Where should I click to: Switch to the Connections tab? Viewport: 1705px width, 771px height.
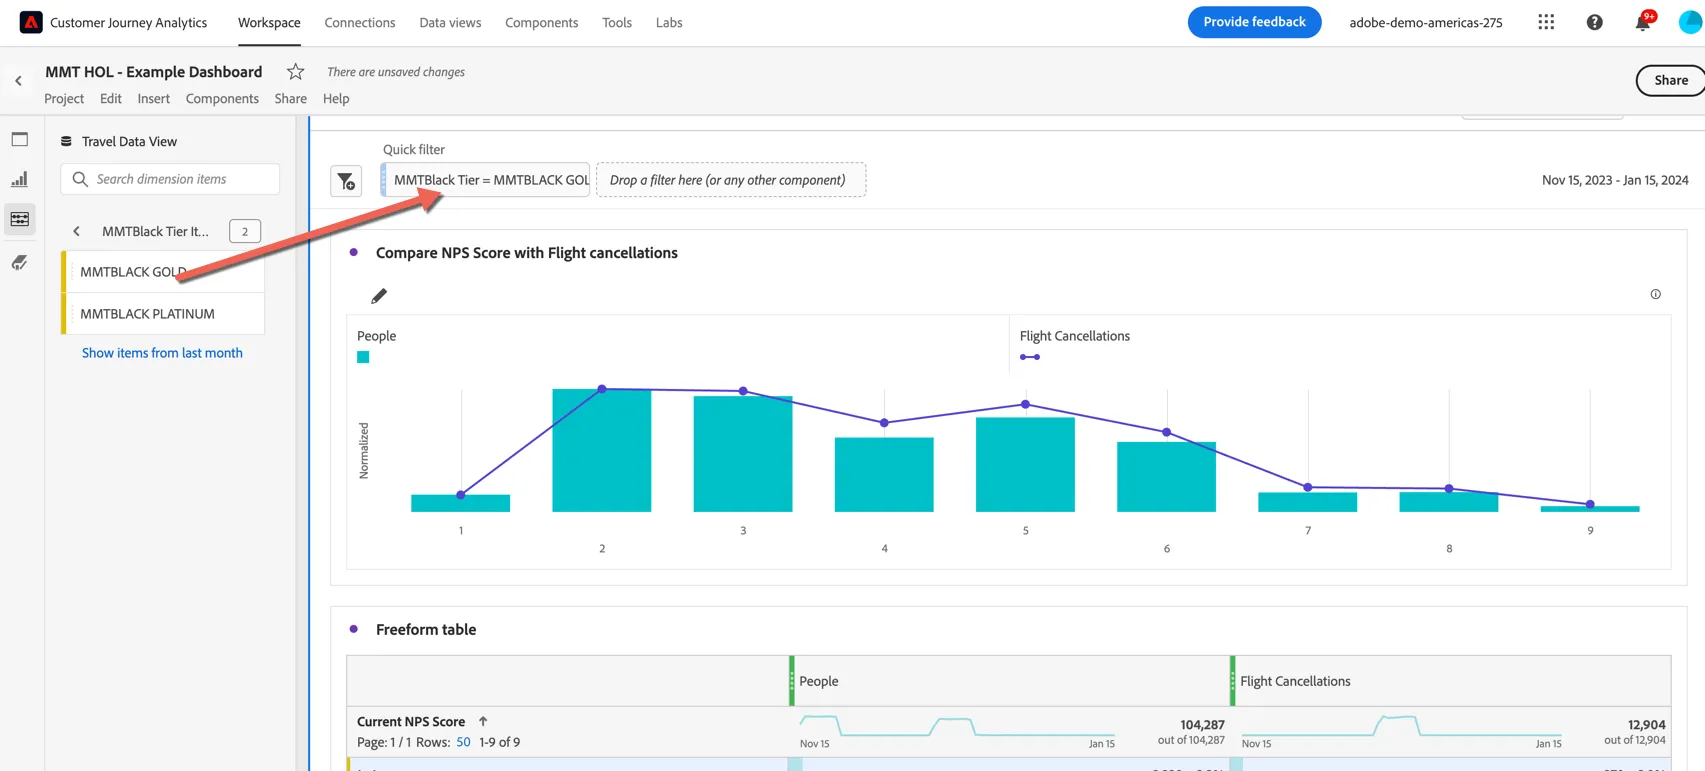click(360, 22)
